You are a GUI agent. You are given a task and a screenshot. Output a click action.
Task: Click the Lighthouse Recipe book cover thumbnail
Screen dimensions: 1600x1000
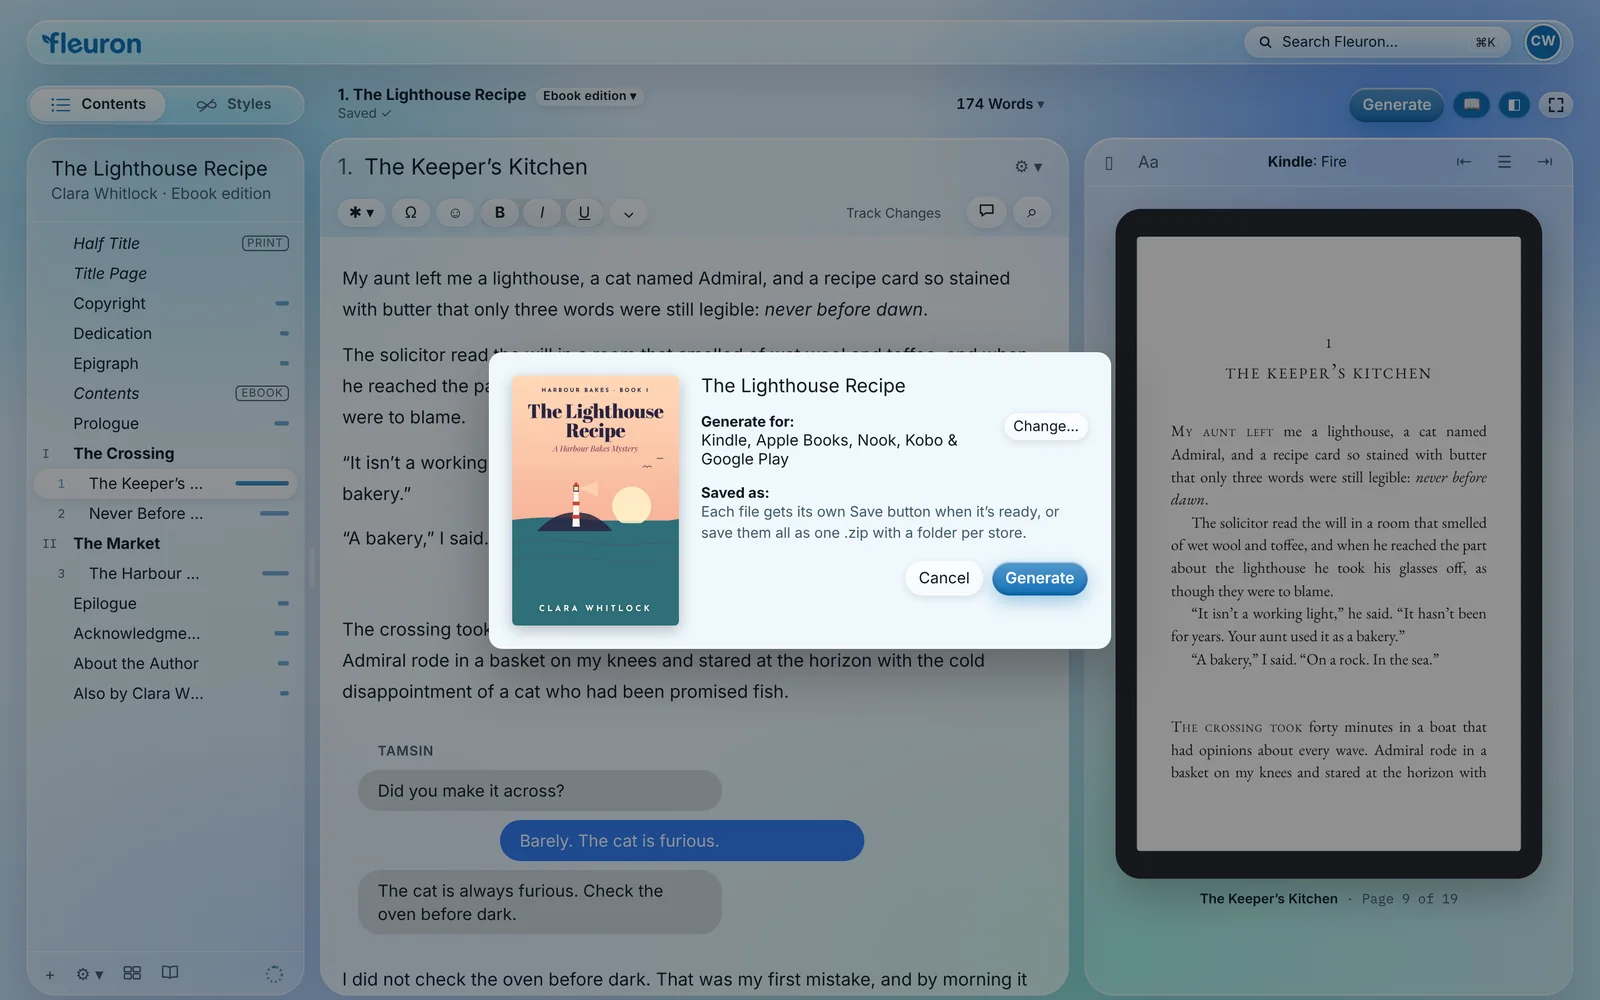click(x=595, y=500)
